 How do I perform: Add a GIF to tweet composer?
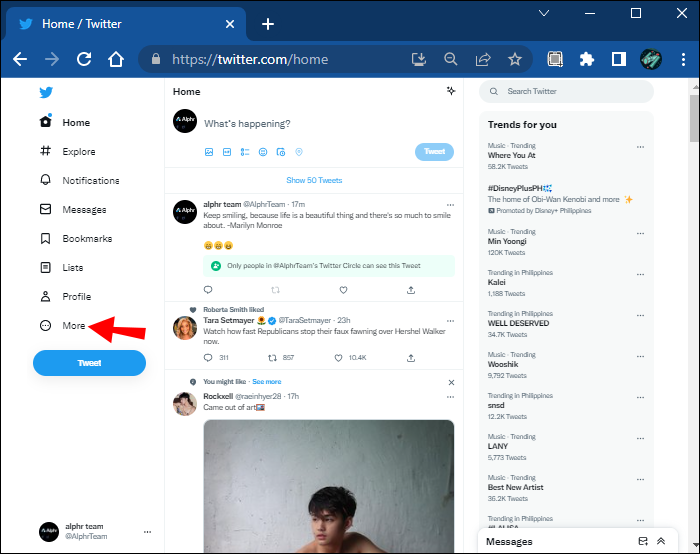click(x=227, y=152)
